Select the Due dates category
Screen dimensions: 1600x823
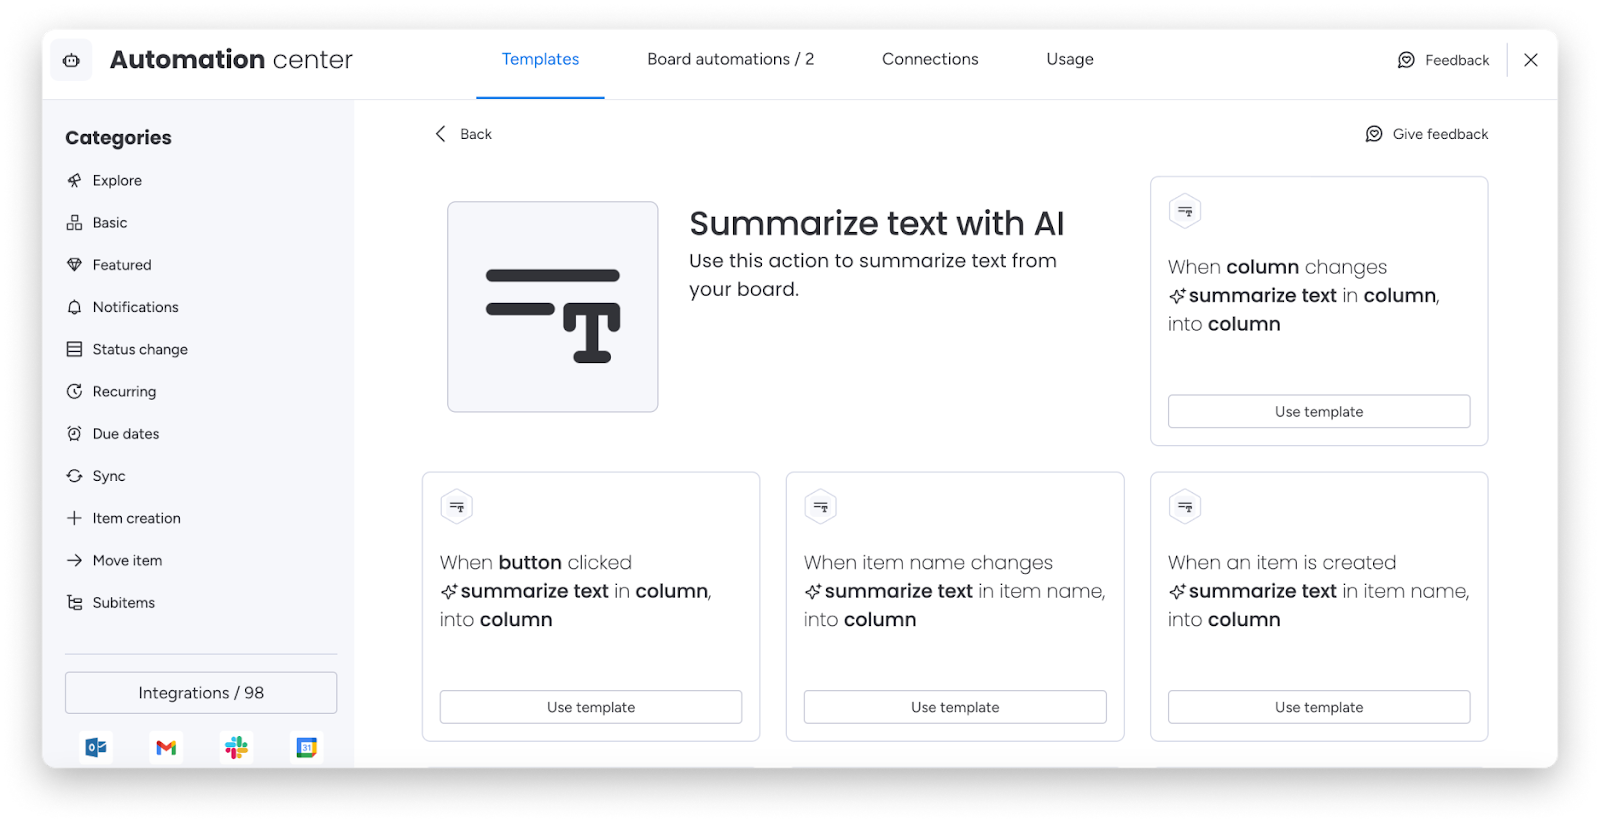tap(113, 434)
